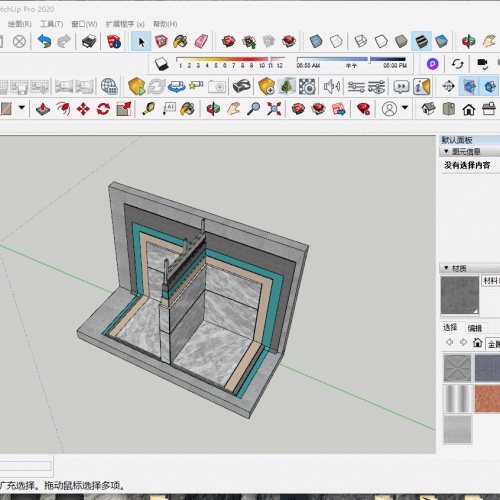Toggle Monochrome face style
Viewport: 500px width, 500px height.
[x=441, y=42]
